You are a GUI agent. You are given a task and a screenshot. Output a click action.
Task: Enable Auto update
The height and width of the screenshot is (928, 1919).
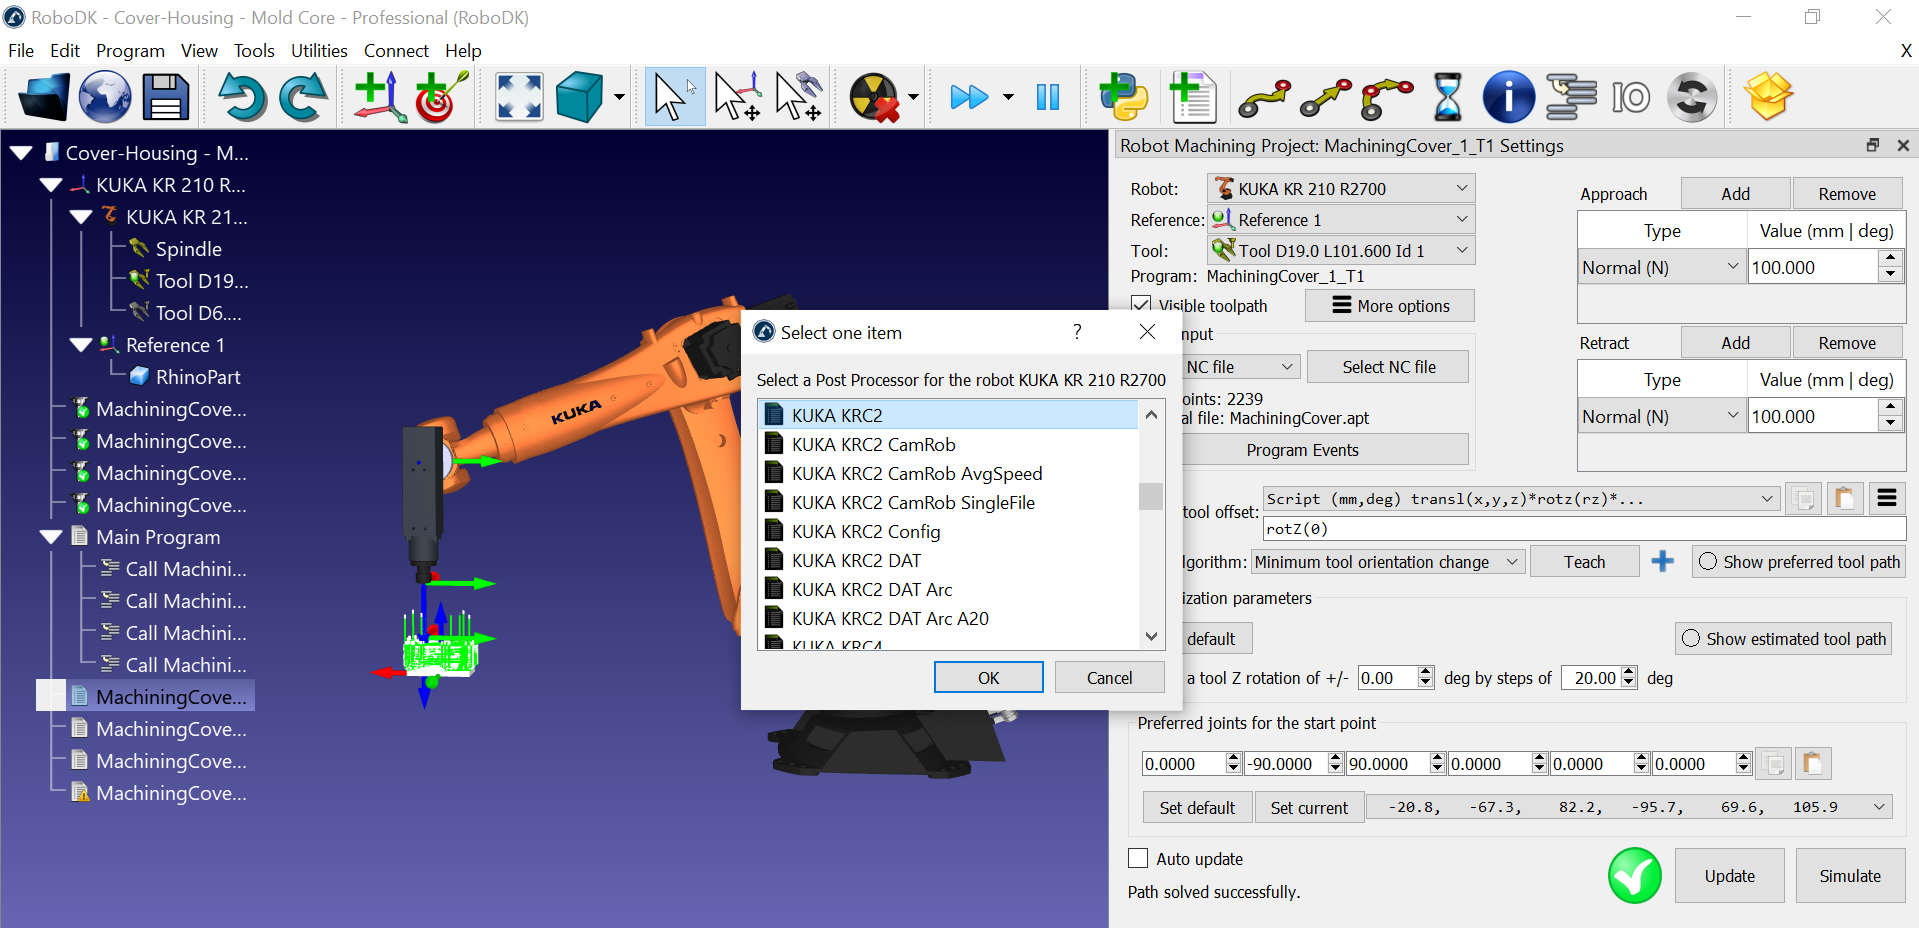tap(1137, 859)
